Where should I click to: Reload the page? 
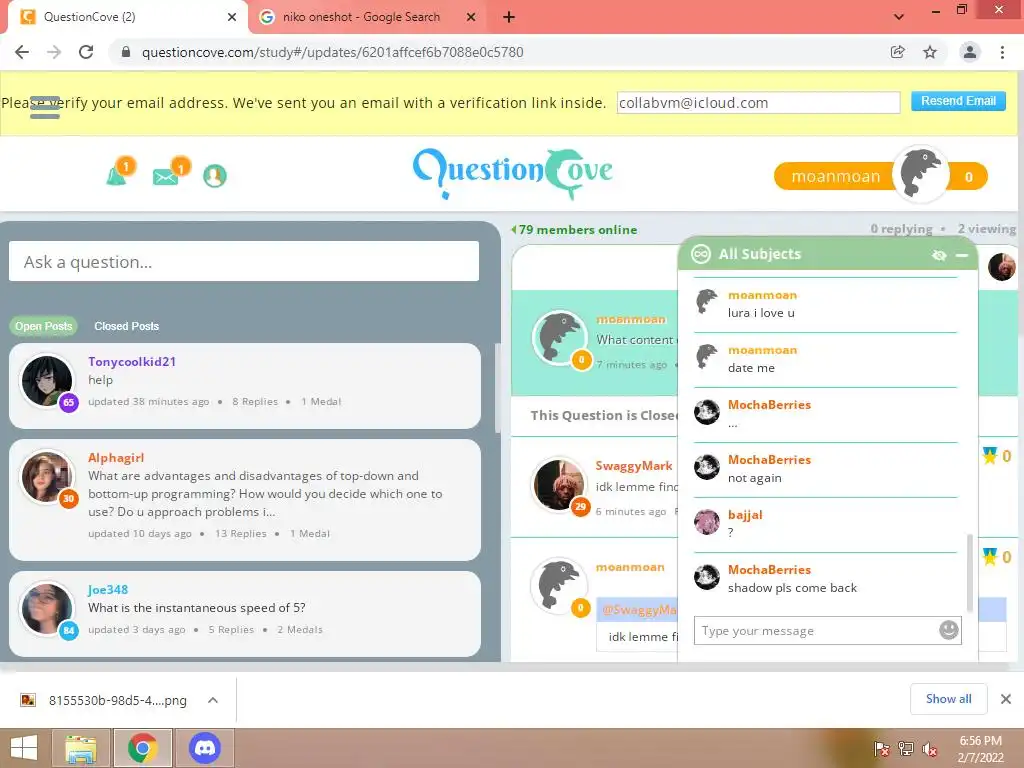(x=86, y=52)
